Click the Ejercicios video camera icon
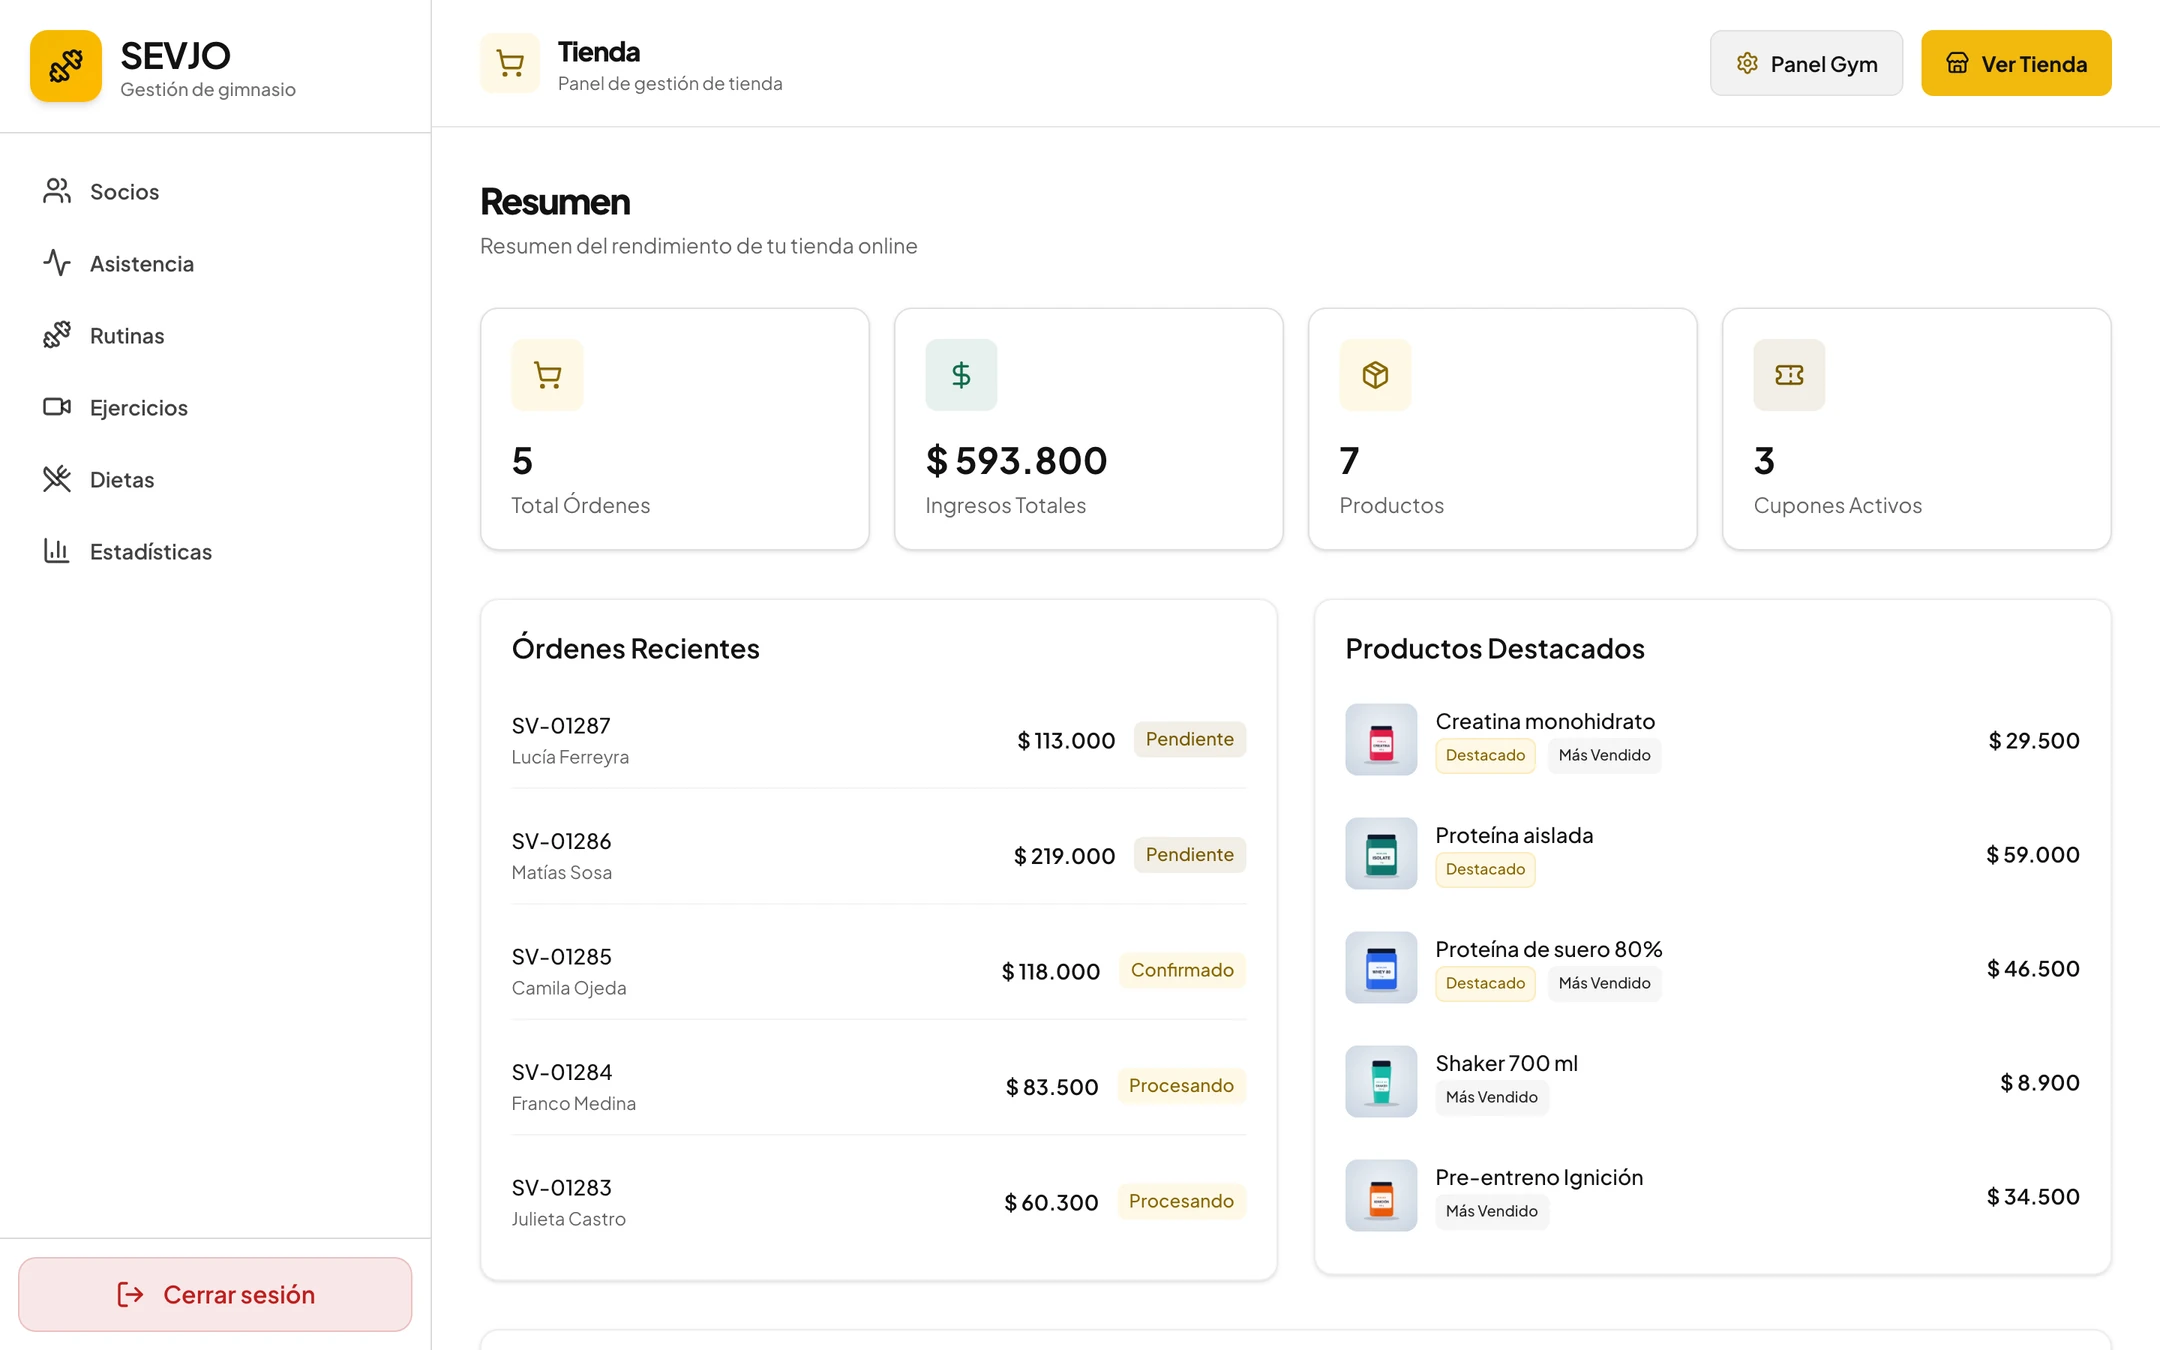This screenshot has height=1350, width=2160. point(57,407)
